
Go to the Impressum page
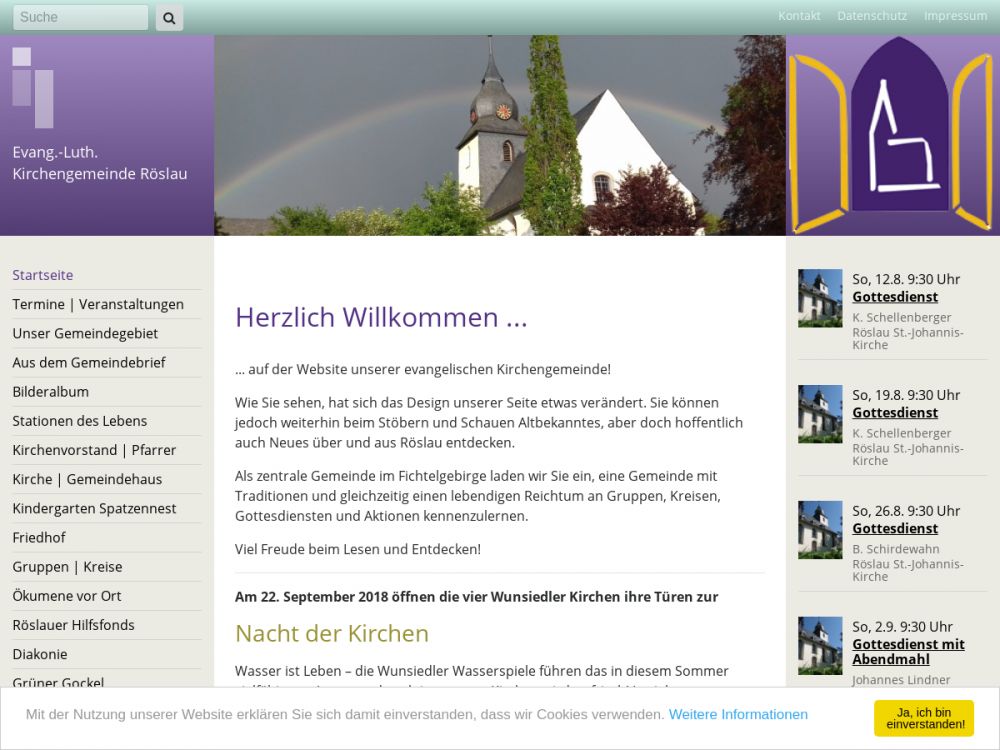pyautogui.click(x=955, y=16)
